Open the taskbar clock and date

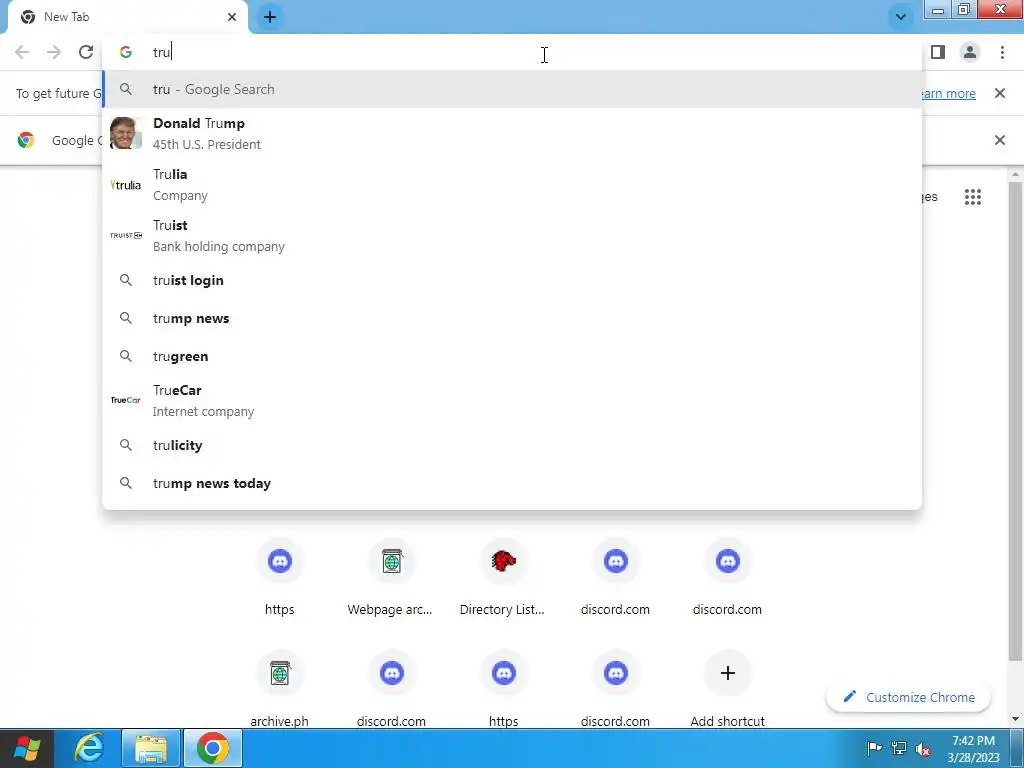(x=973, y=749)
